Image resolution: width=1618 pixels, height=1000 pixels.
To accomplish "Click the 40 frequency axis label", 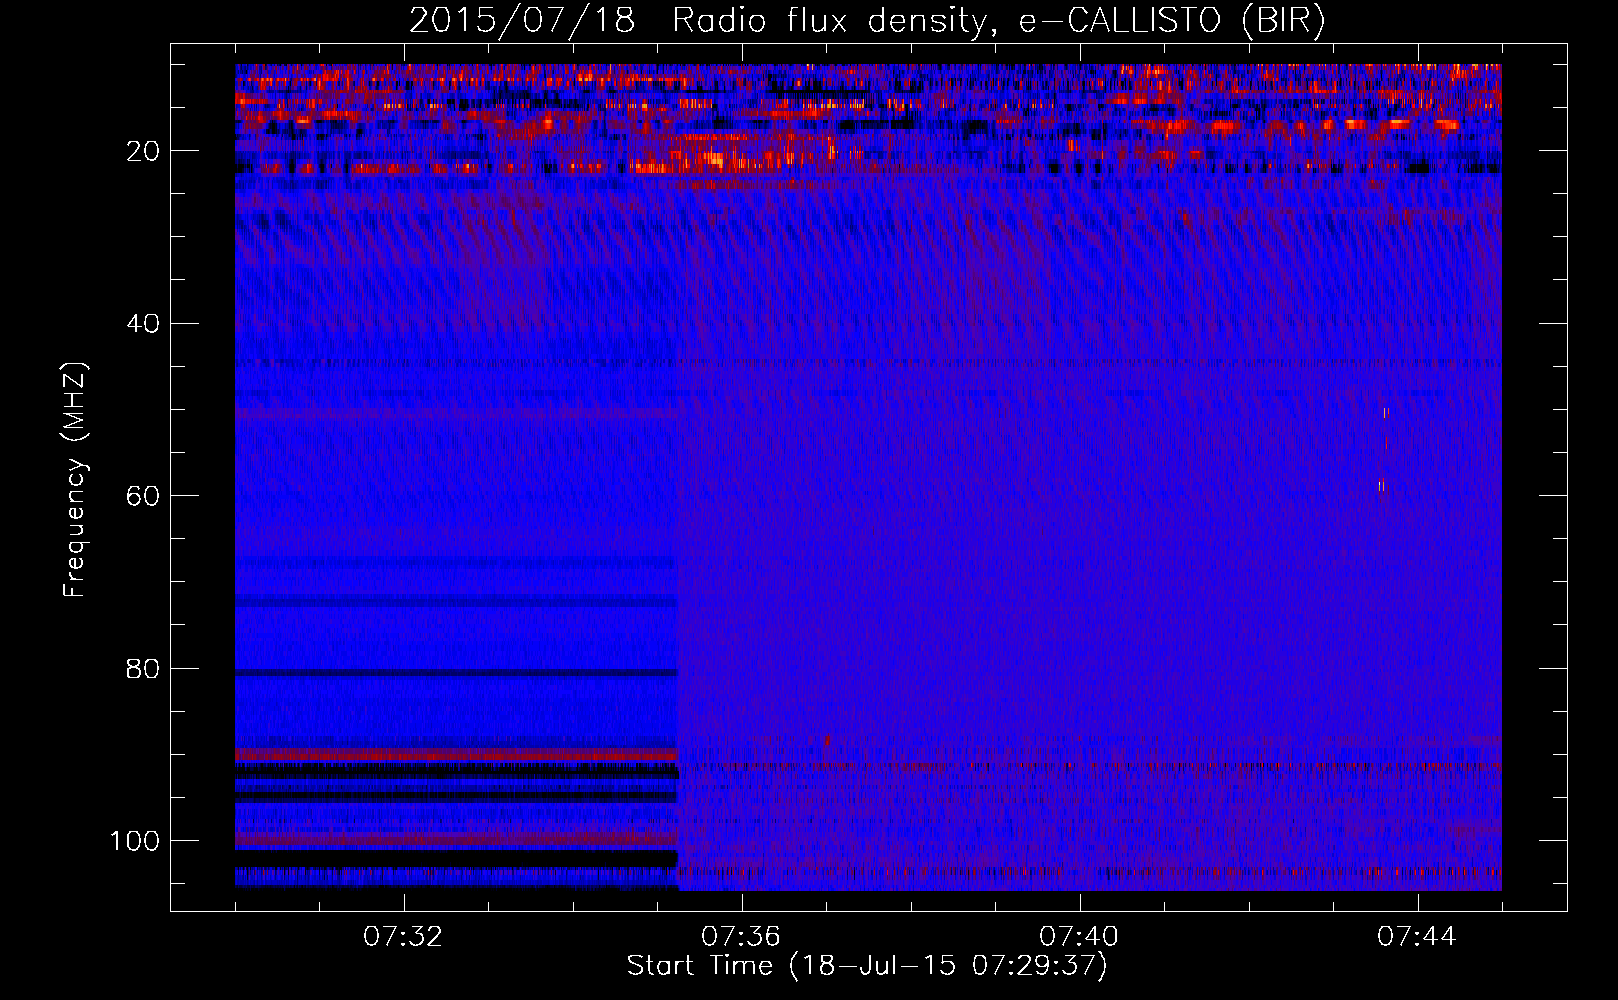I will point(144,324).
